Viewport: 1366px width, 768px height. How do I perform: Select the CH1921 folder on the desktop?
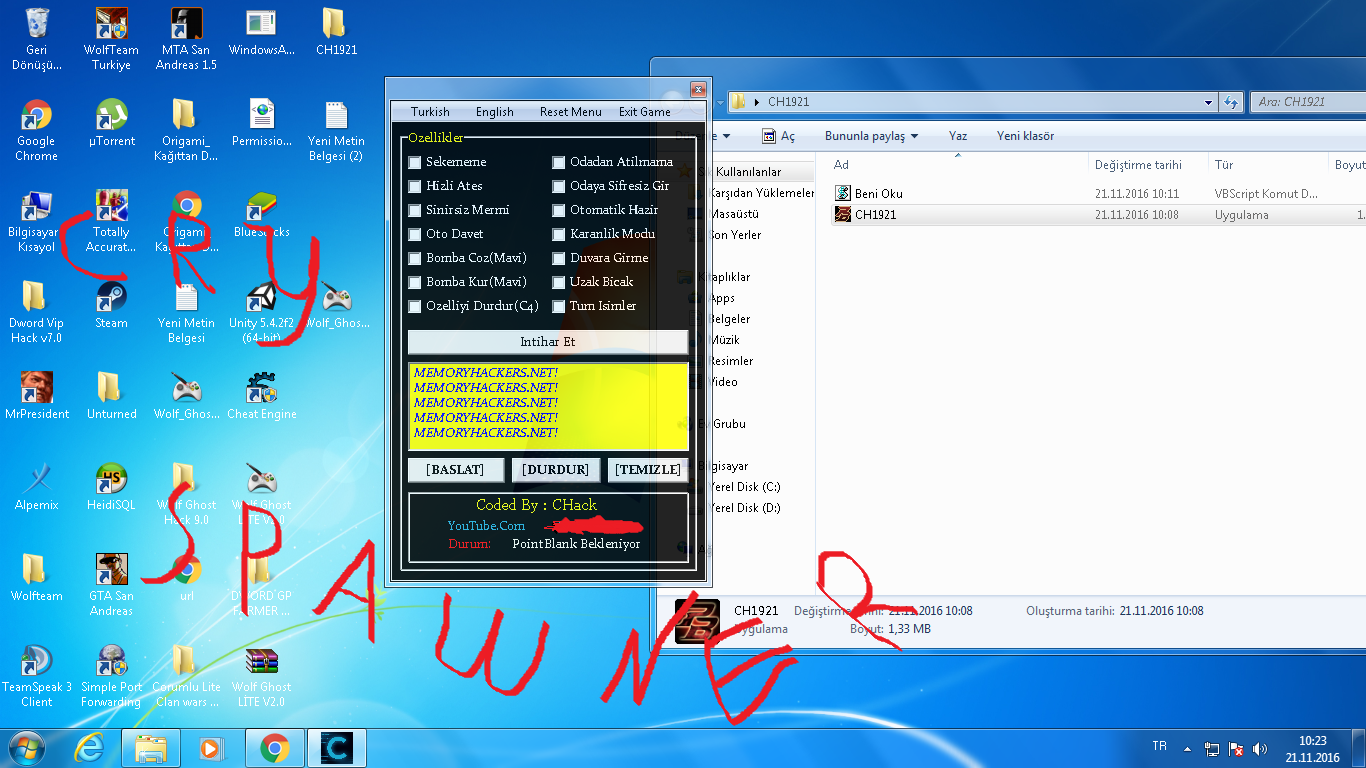tap(336, 31)
